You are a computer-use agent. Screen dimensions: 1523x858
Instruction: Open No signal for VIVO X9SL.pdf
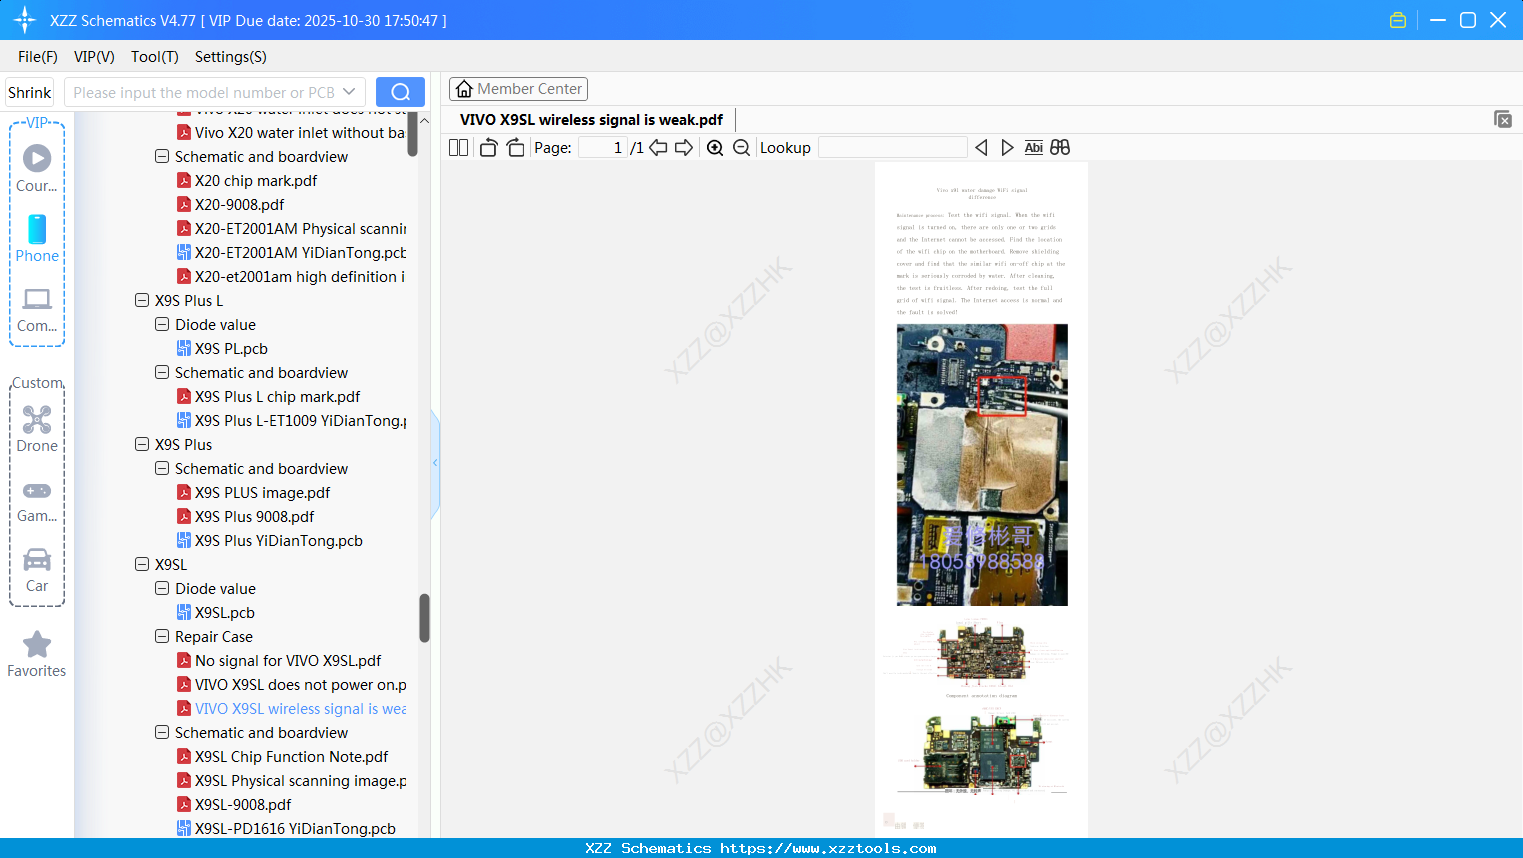288,661
